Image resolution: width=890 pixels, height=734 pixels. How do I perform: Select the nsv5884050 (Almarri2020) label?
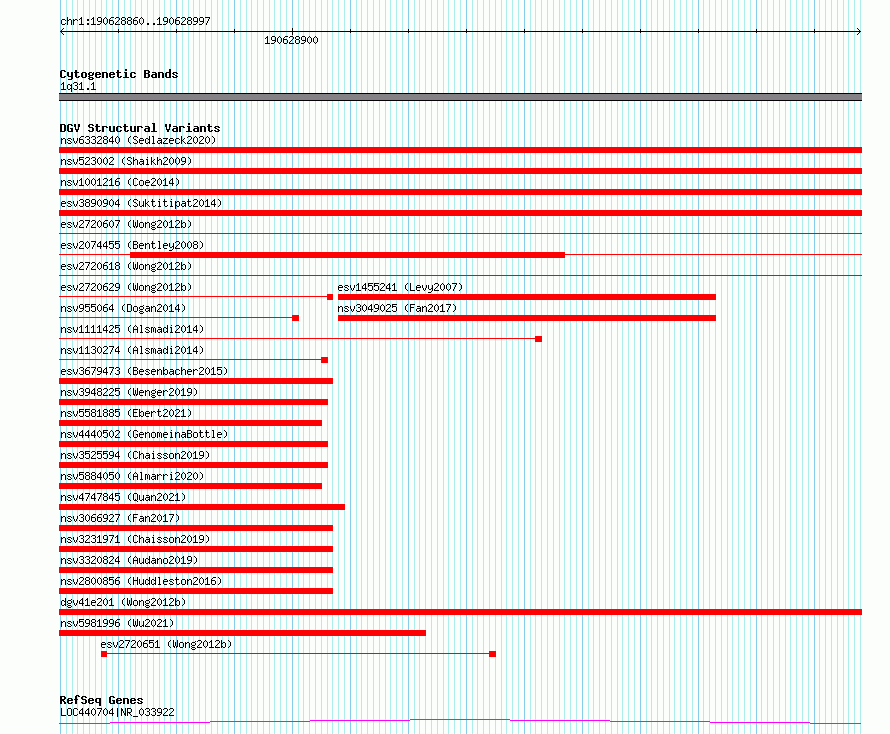[x=132, y=476]
